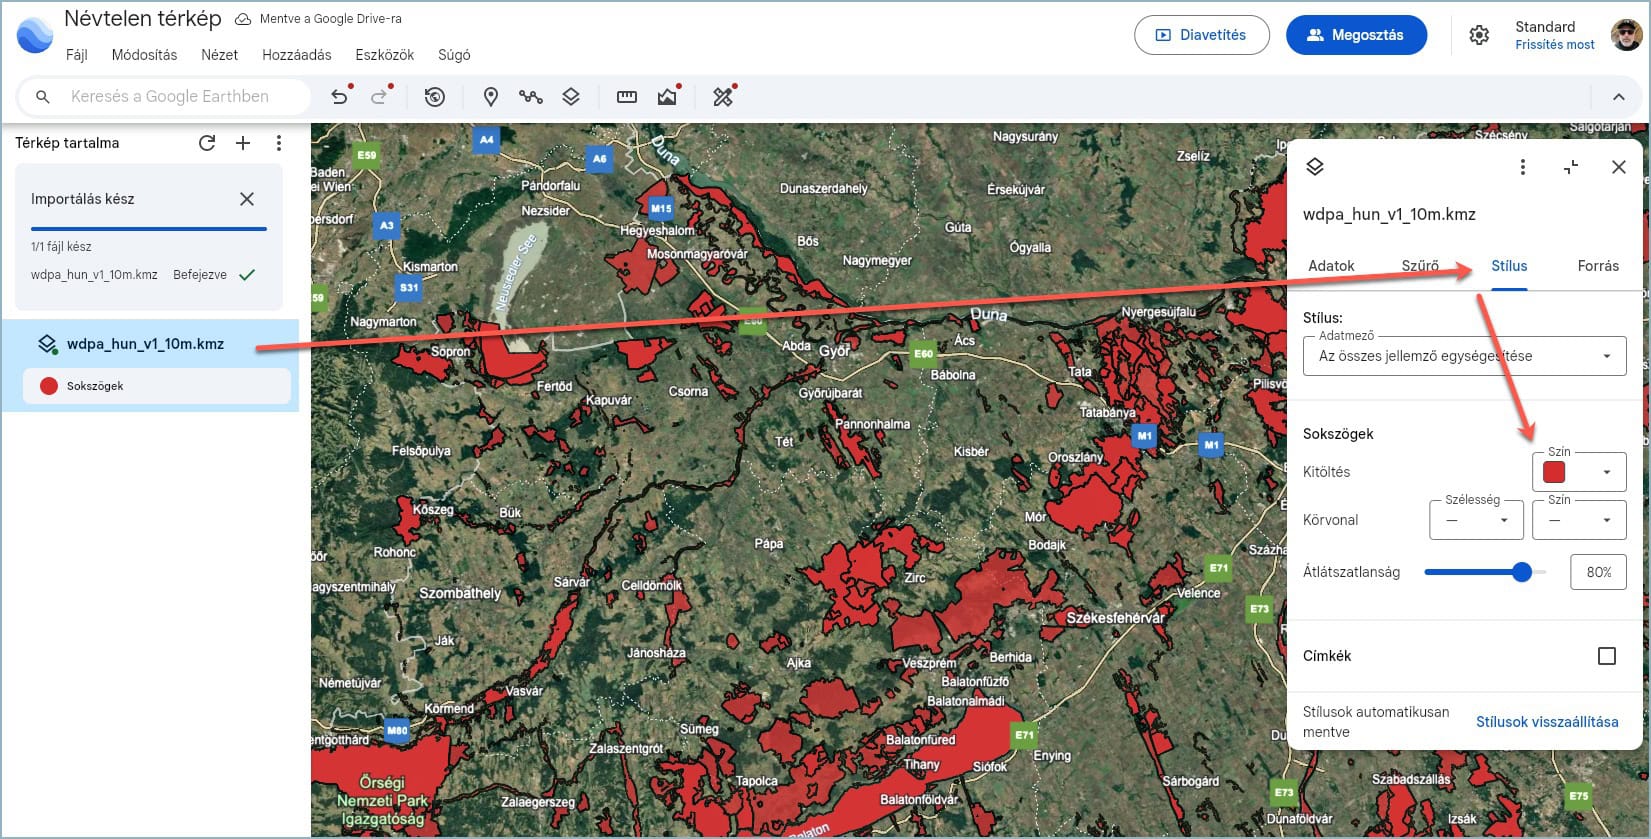Open the Módosítás menu
1651x839 pixels.
pyautogui.click(x=144, y=55)
